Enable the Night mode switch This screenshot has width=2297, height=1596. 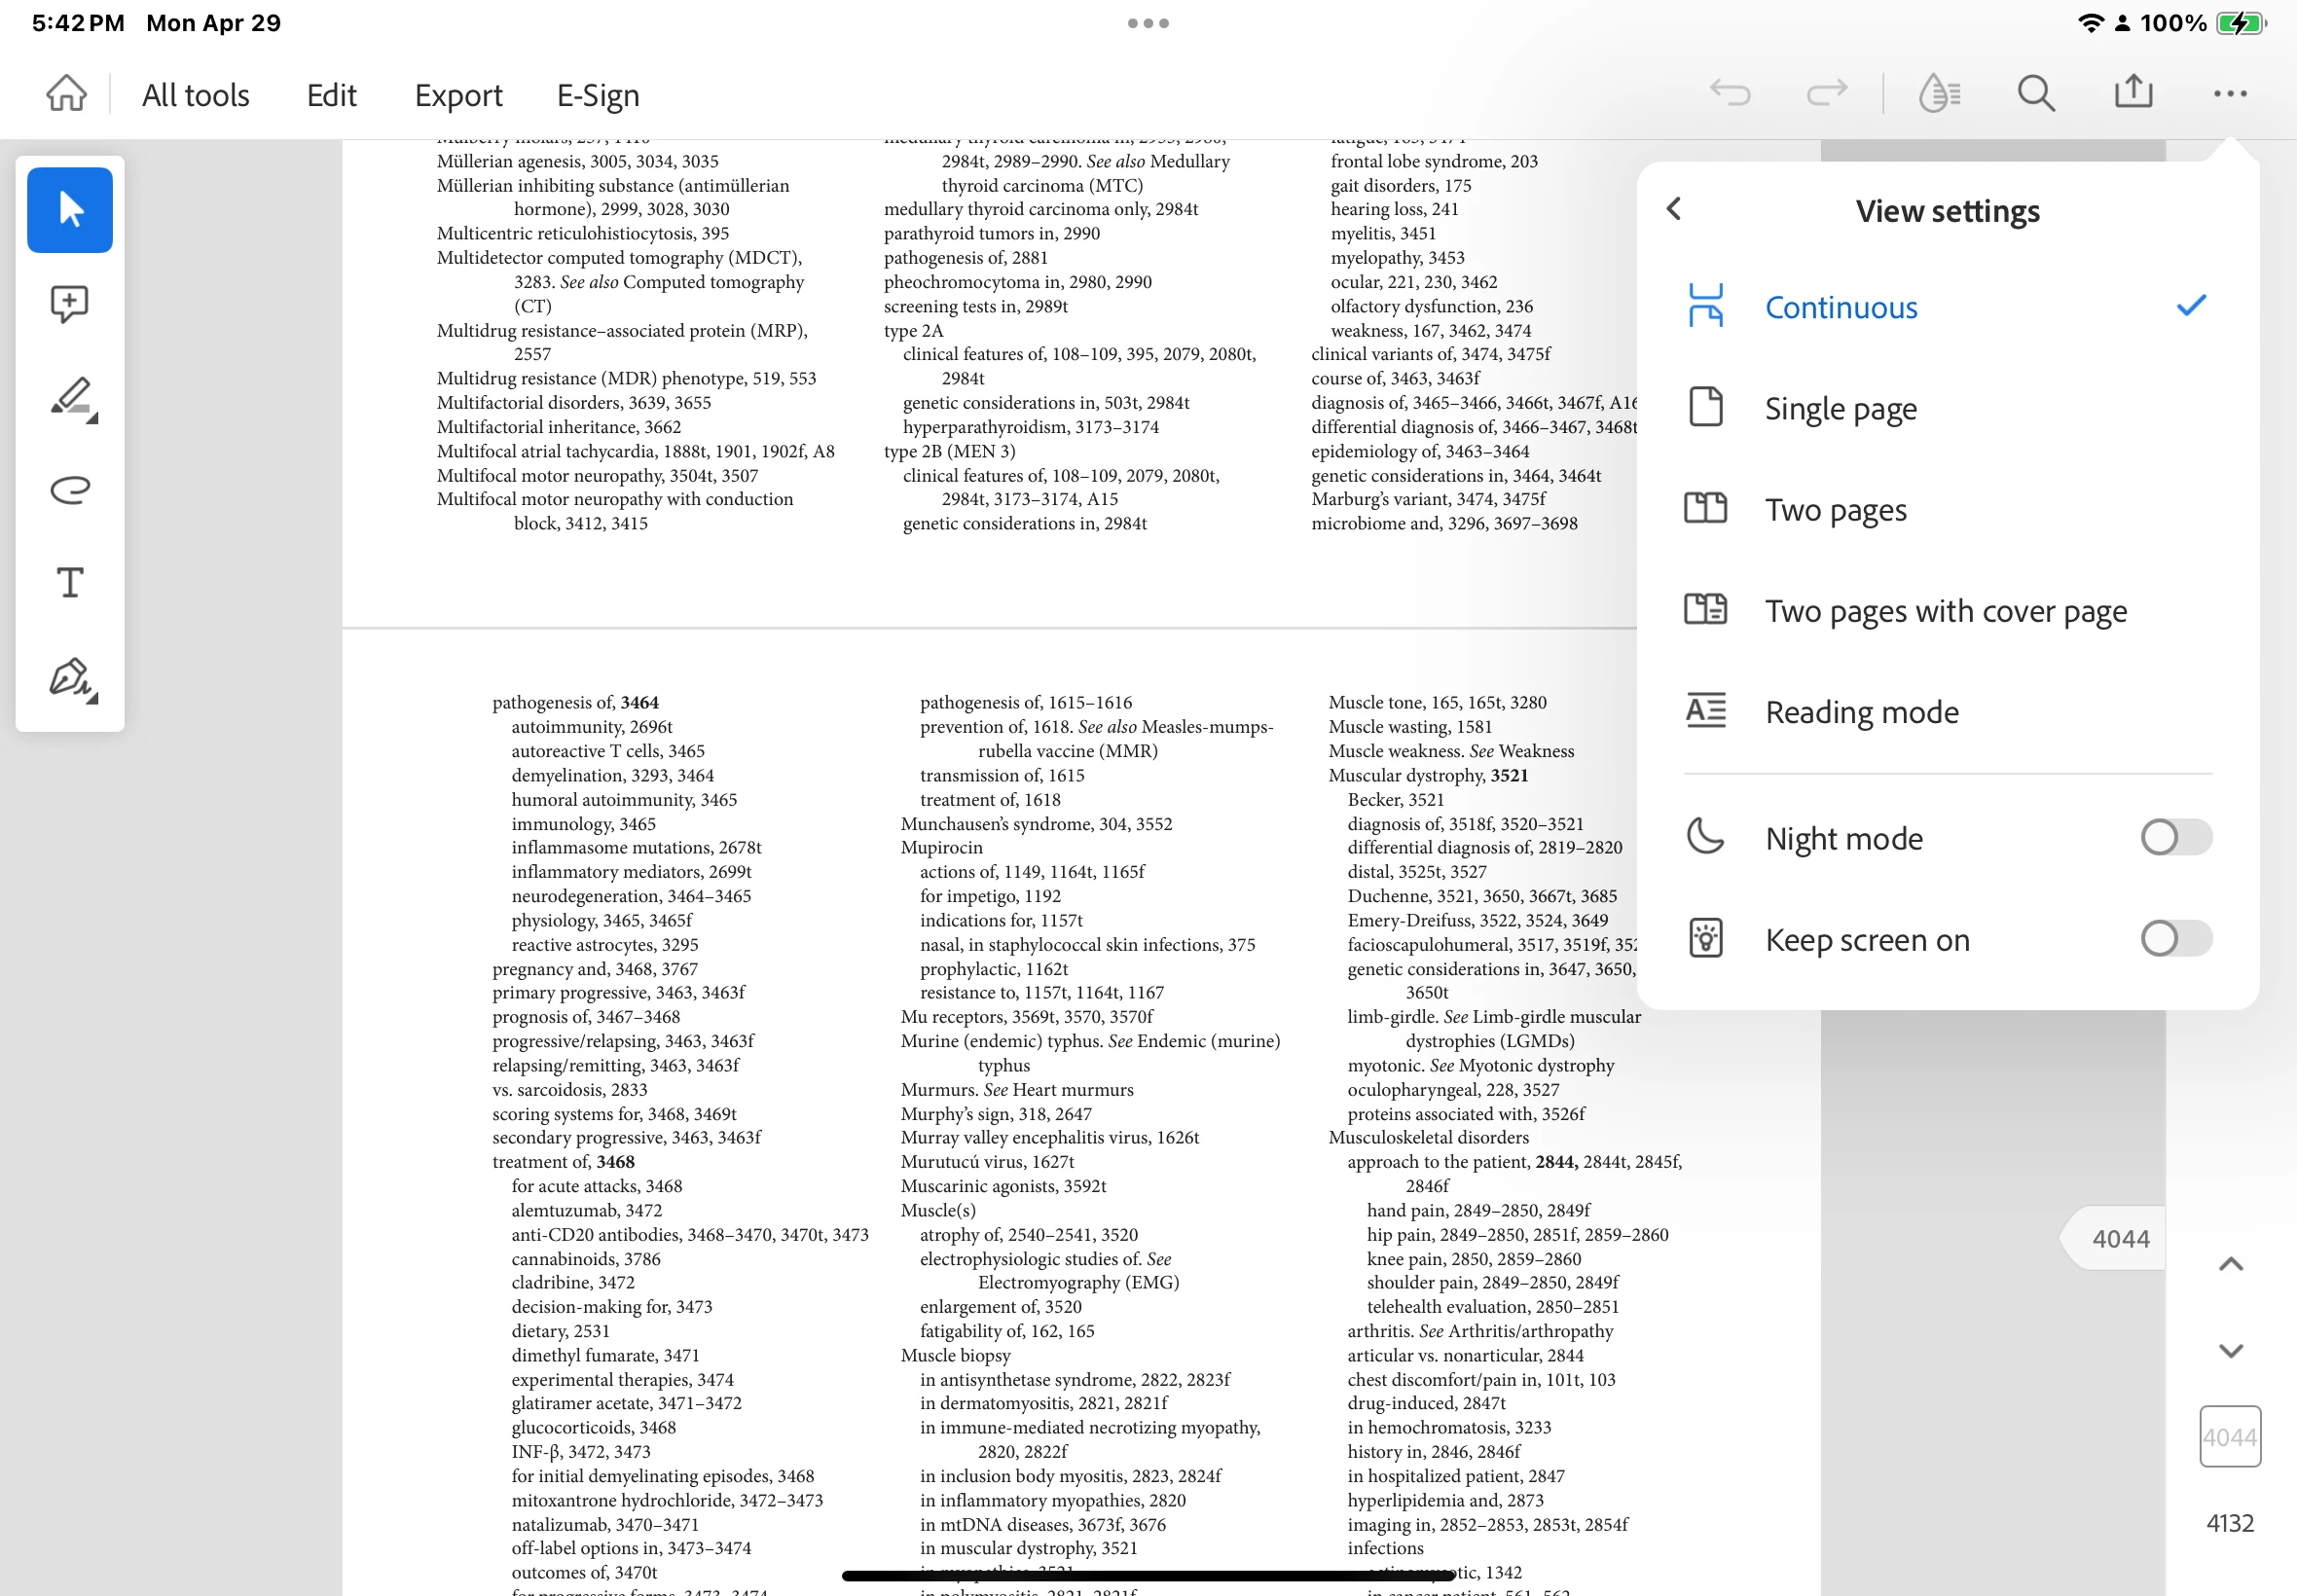2175,837
